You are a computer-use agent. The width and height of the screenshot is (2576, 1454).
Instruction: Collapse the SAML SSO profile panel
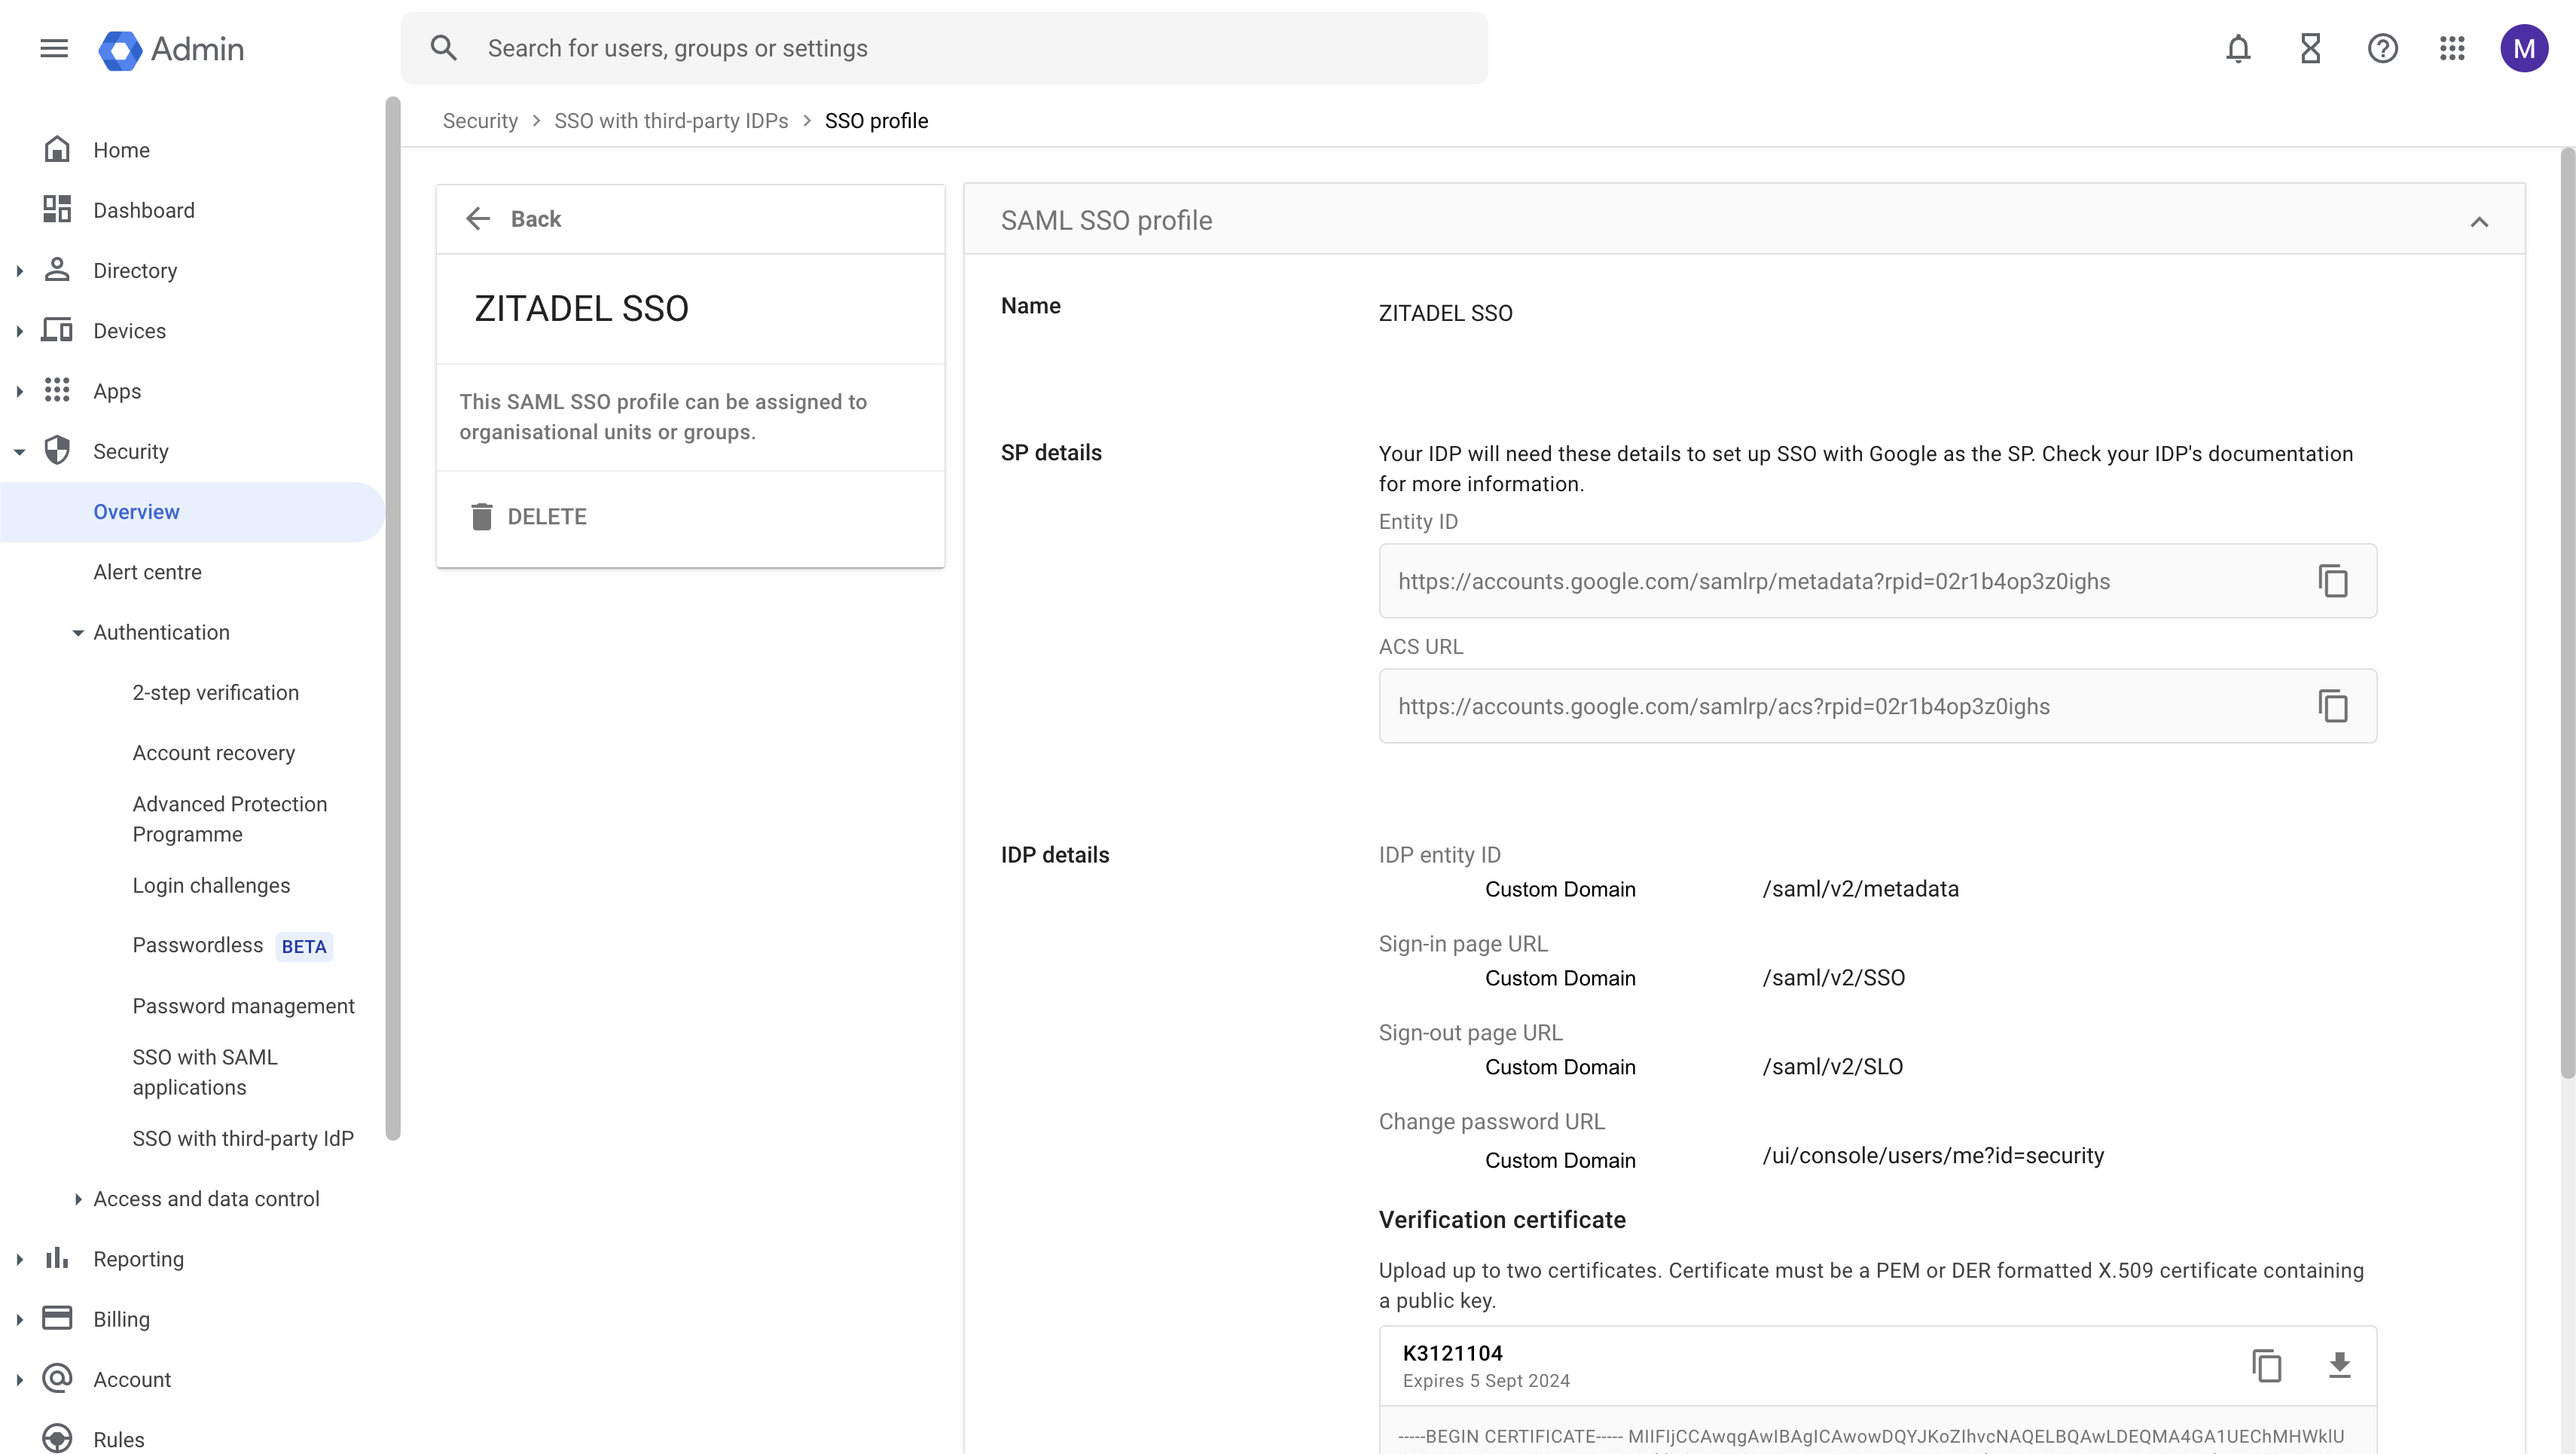click(x=2481, y=222)
